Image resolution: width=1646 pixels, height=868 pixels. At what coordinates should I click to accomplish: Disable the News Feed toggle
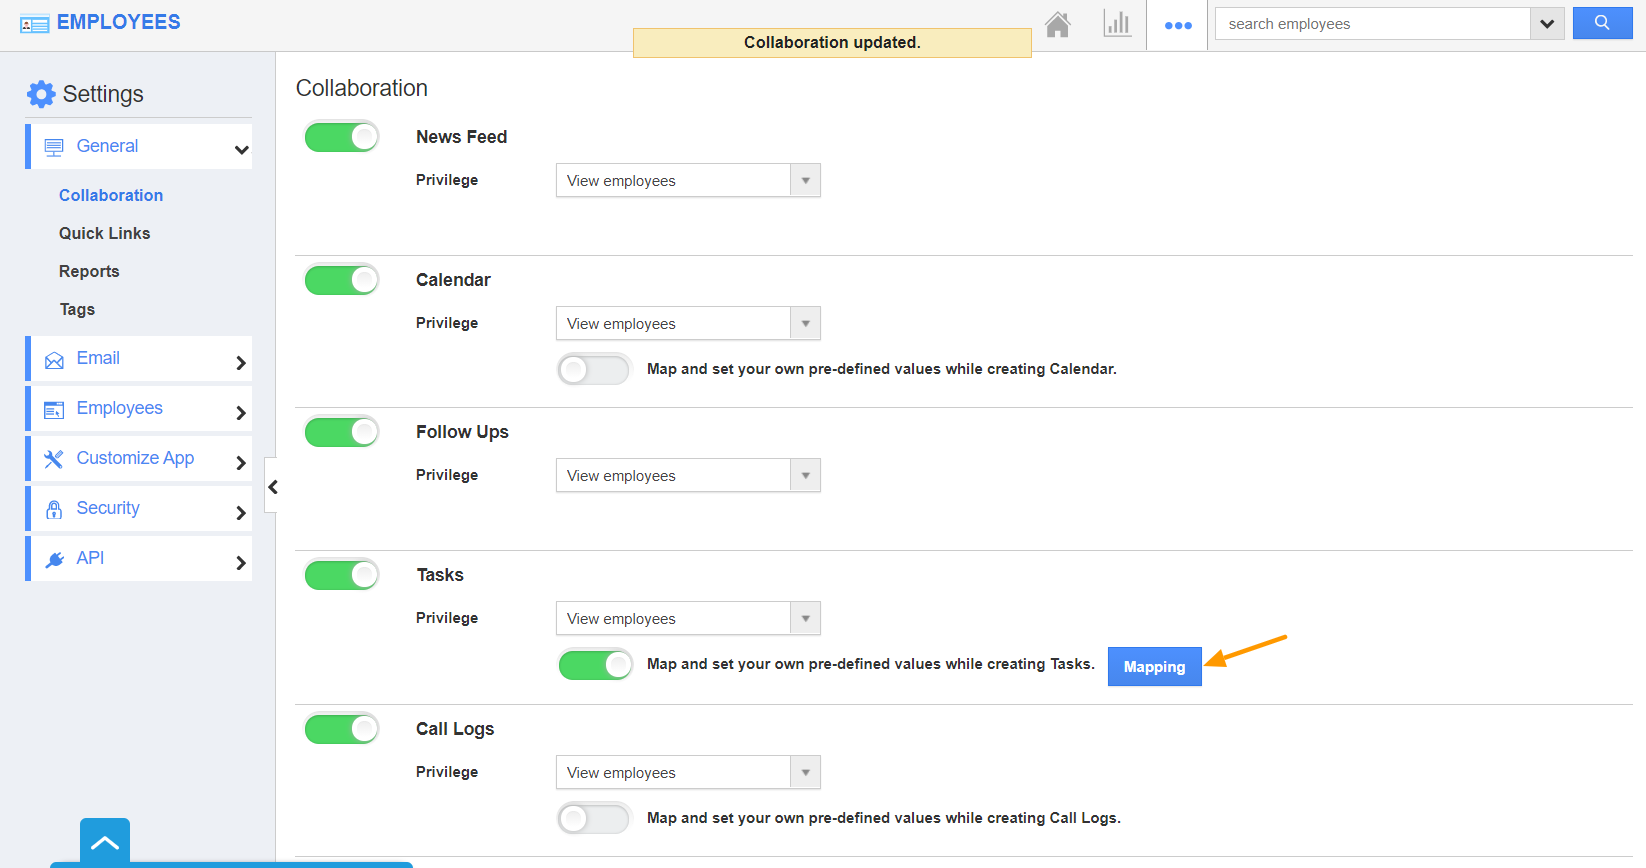pos(342,137)
